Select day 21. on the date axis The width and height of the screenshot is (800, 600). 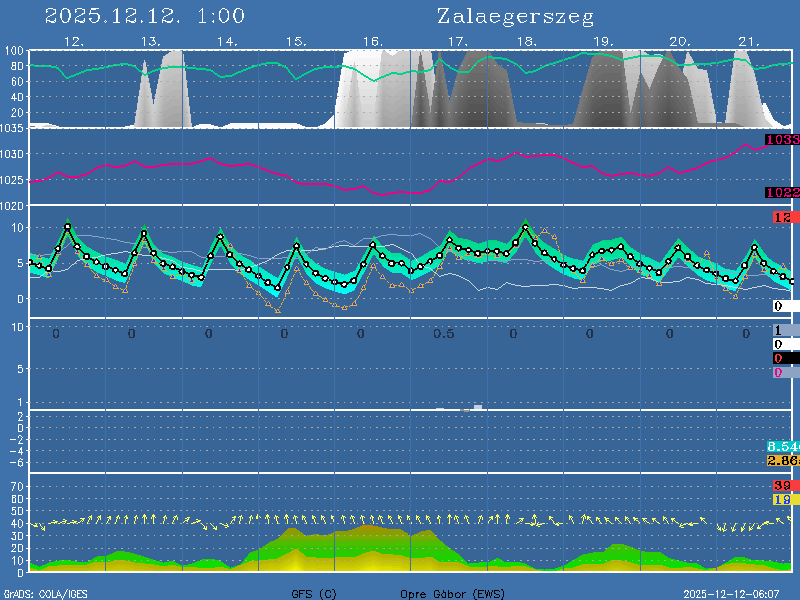pyautogui.click(x=749, y=42)
